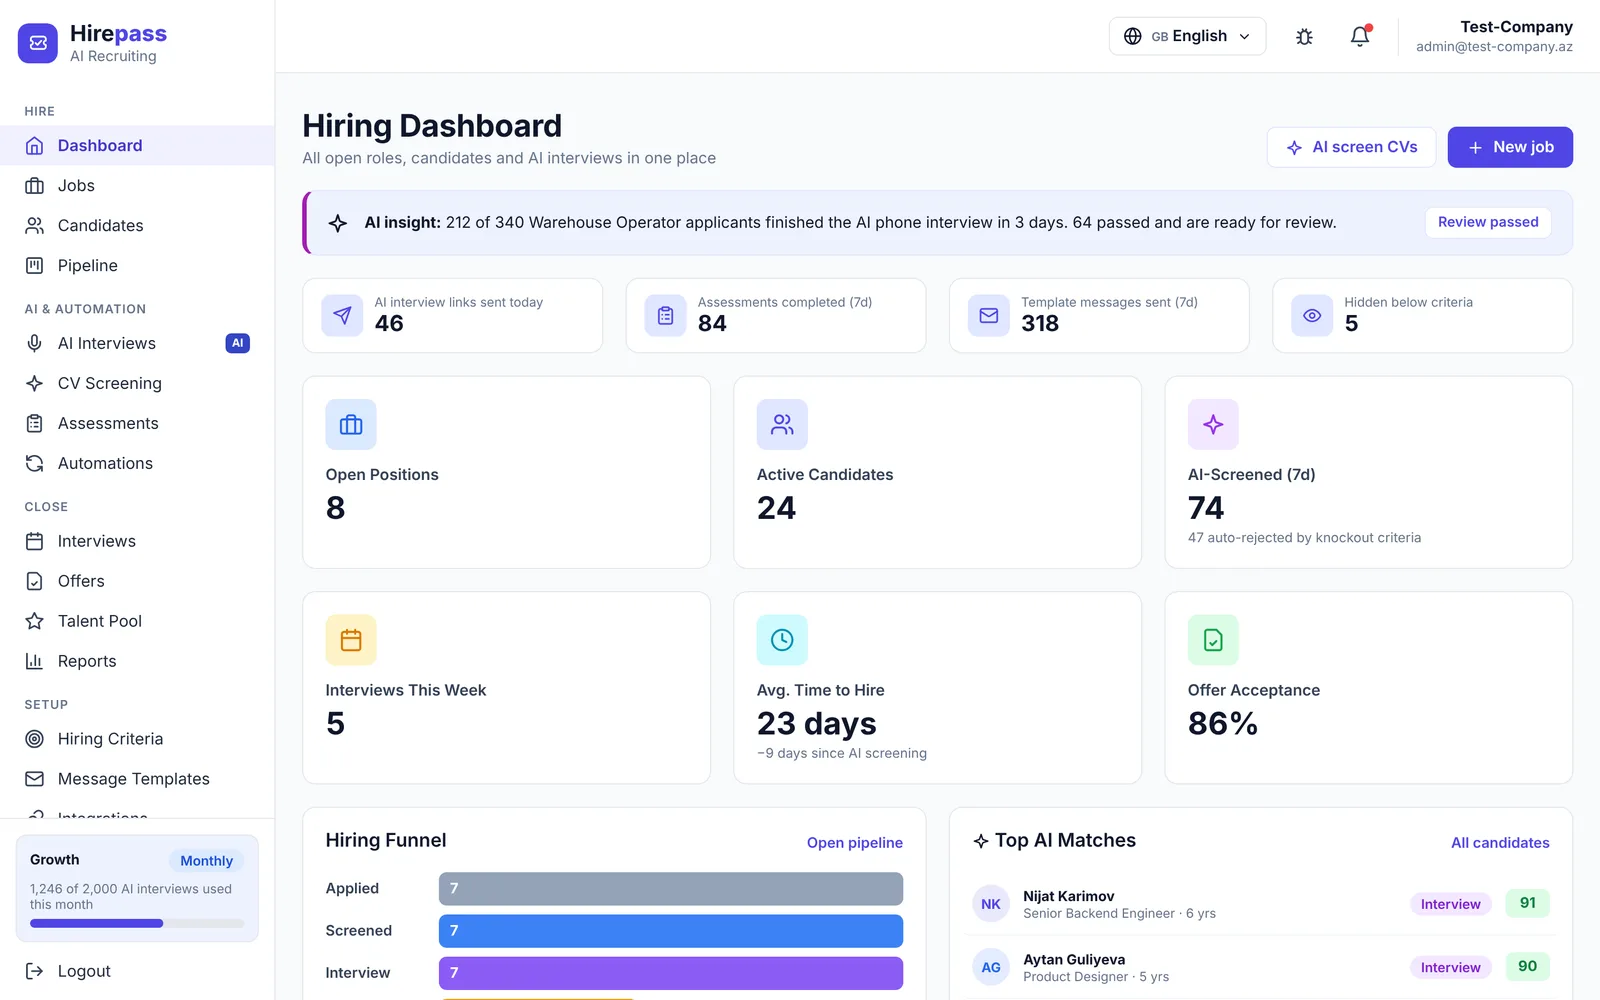Click the briefcase icon in Open Positions card
1600x1000 pixels.
click(x=351, y=425)
